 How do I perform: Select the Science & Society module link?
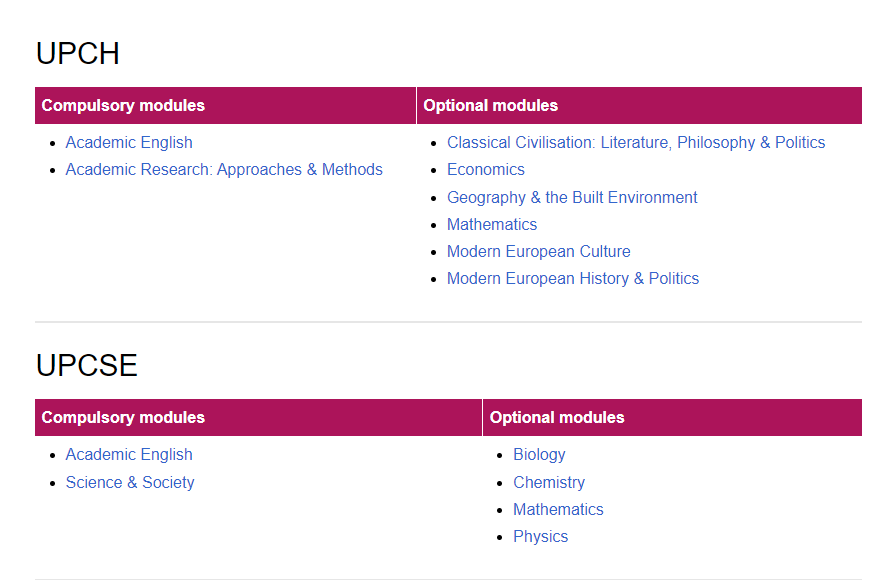[130, 482]
